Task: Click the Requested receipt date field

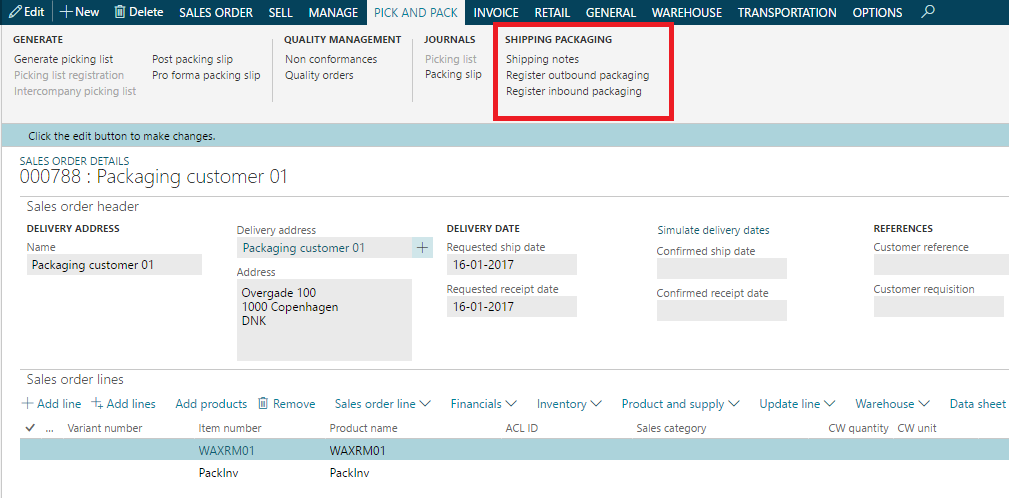Action: 512,306
